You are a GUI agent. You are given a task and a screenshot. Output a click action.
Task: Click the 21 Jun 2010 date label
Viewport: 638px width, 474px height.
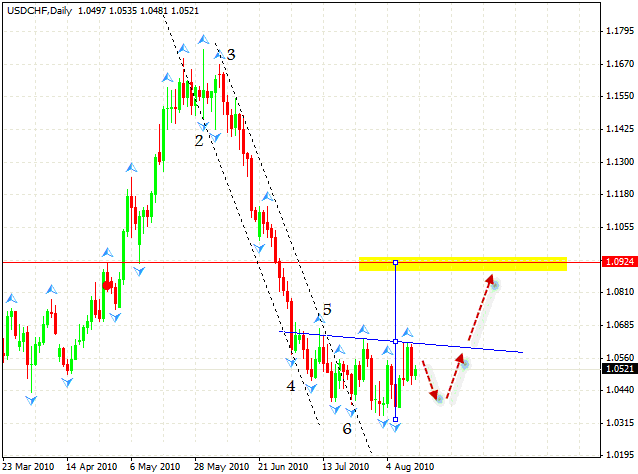pos(283,466)
